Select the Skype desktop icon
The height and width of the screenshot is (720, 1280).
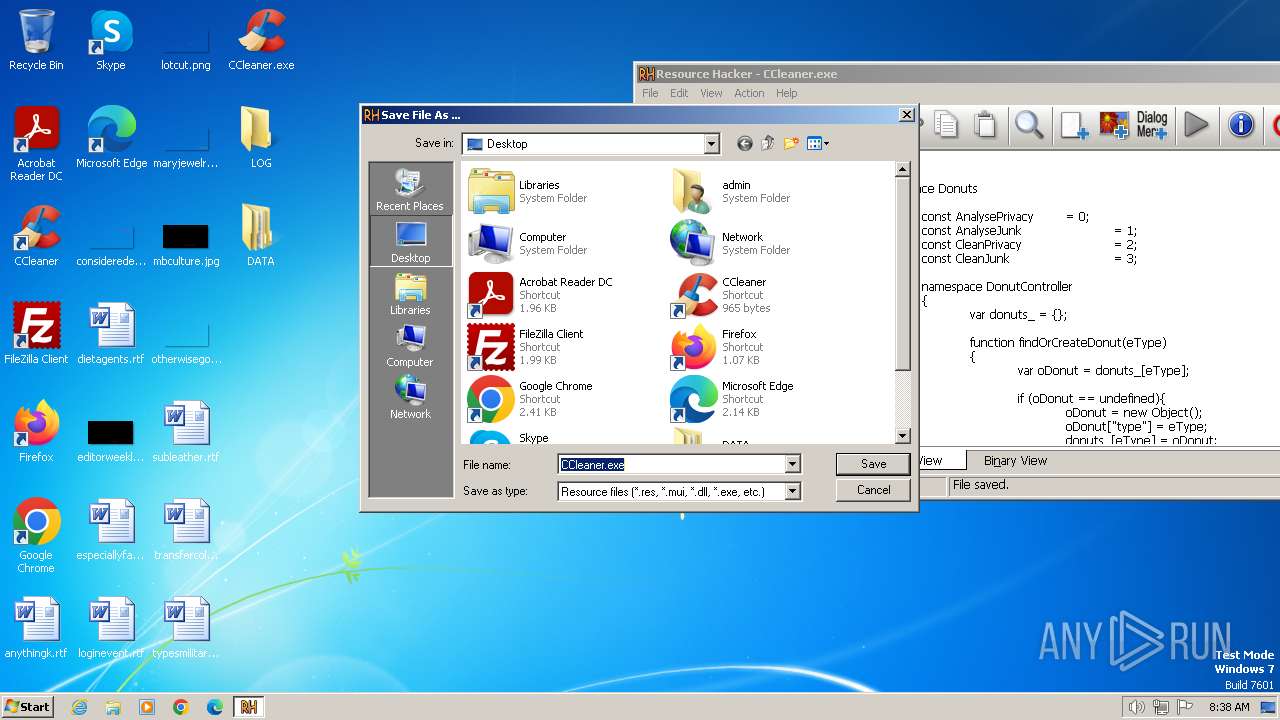click(x=111, y=40)
